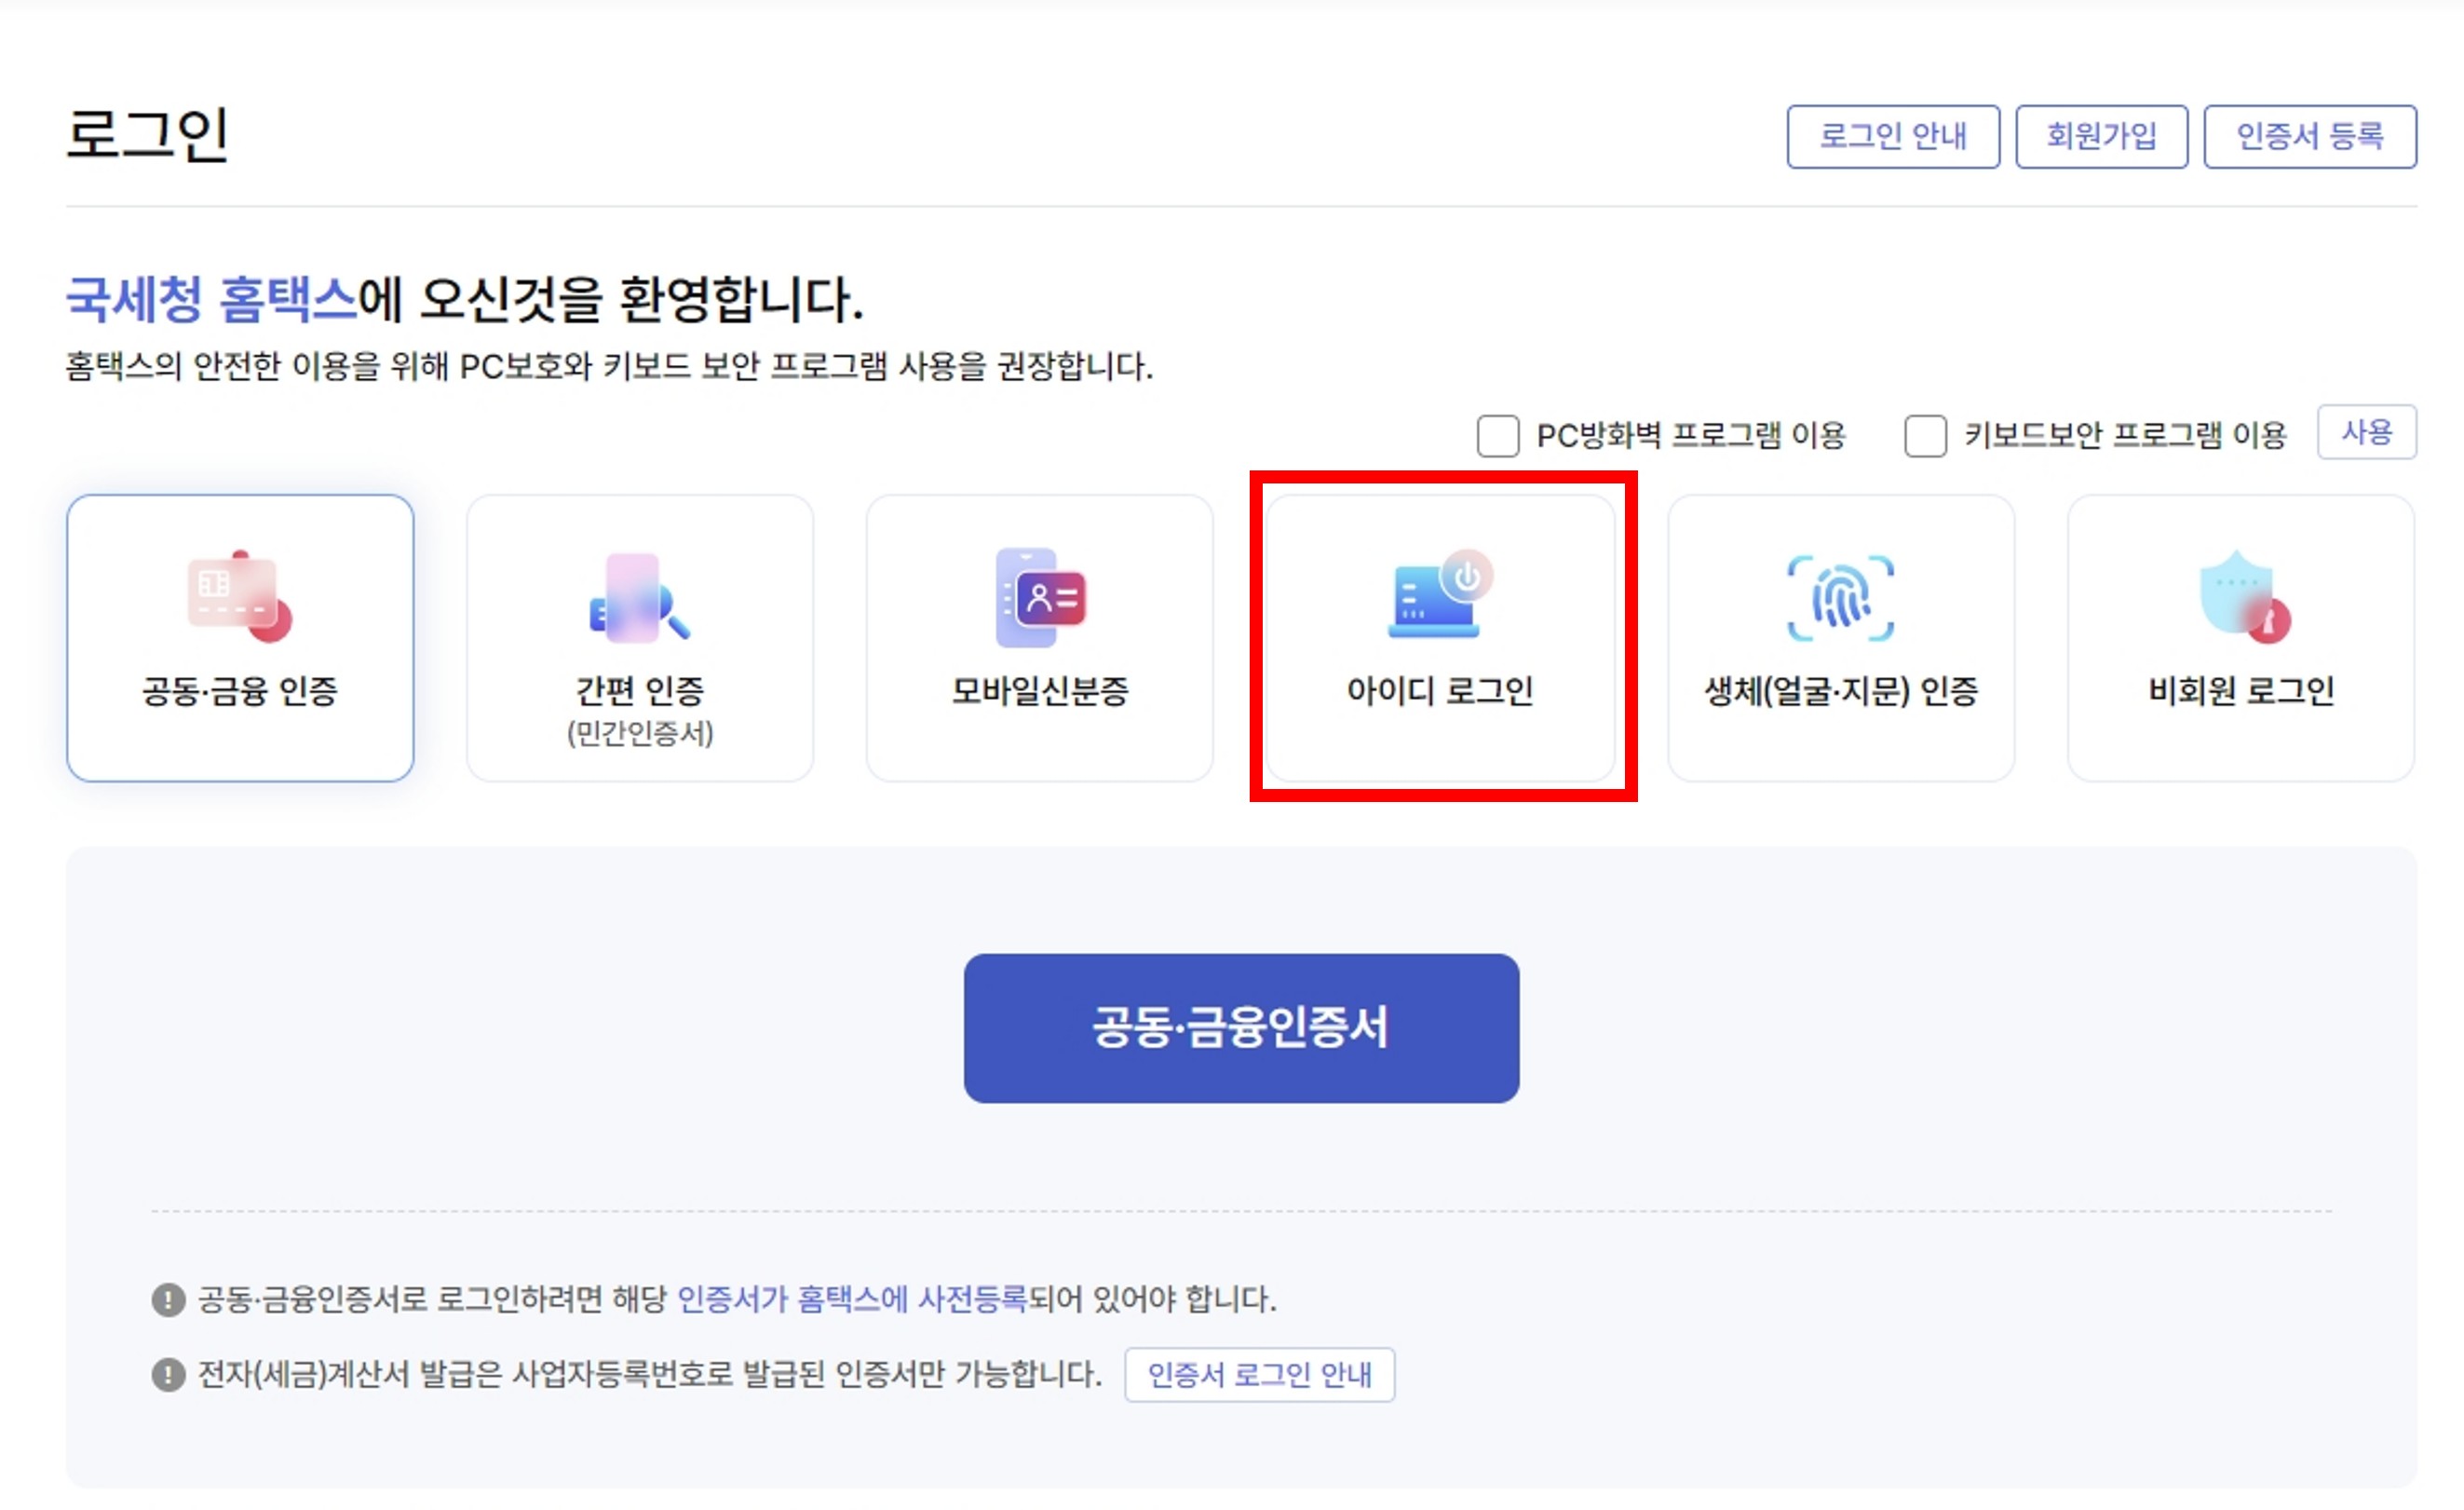Click the 국세청 홈택스 heading text
Screen dimensions: 2464x1510
(x=211, y=299)
